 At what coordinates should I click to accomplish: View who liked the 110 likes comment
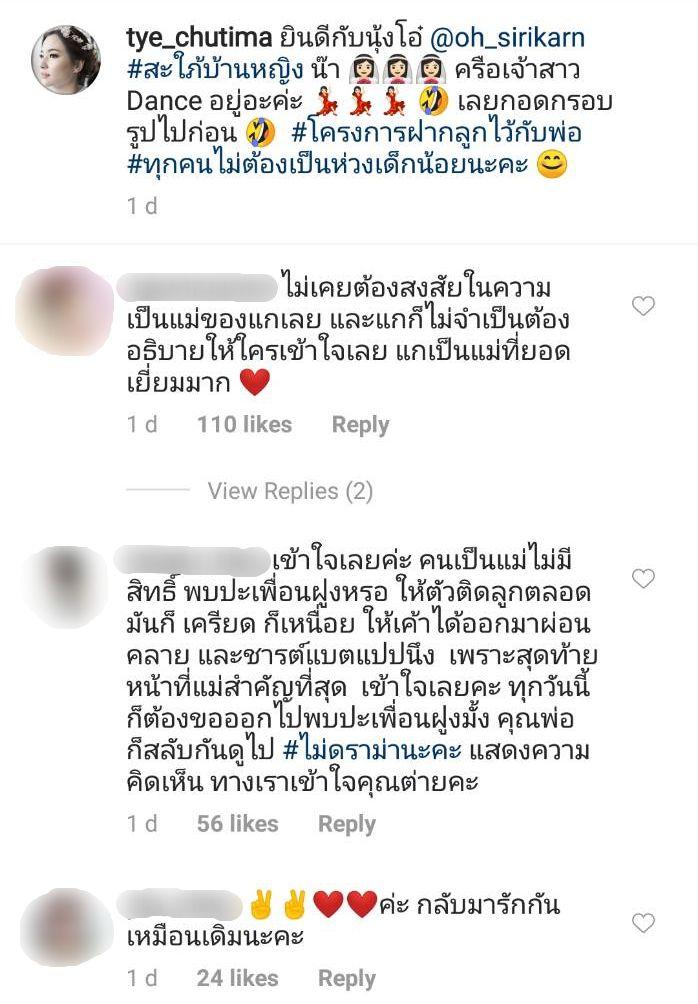click(x=244, y=425)
